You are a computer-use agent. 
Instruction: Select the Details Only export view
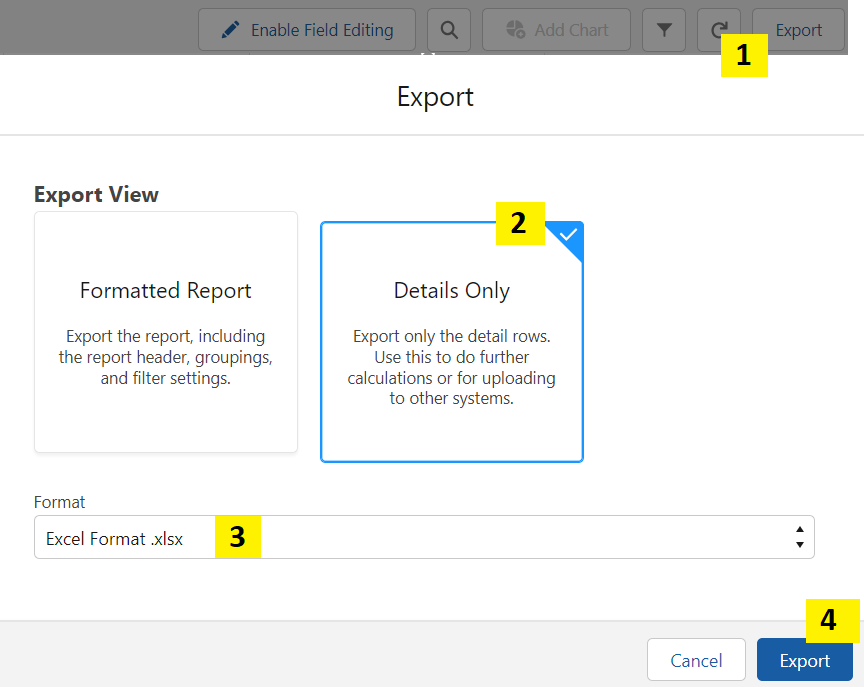[x=452, y=342]
